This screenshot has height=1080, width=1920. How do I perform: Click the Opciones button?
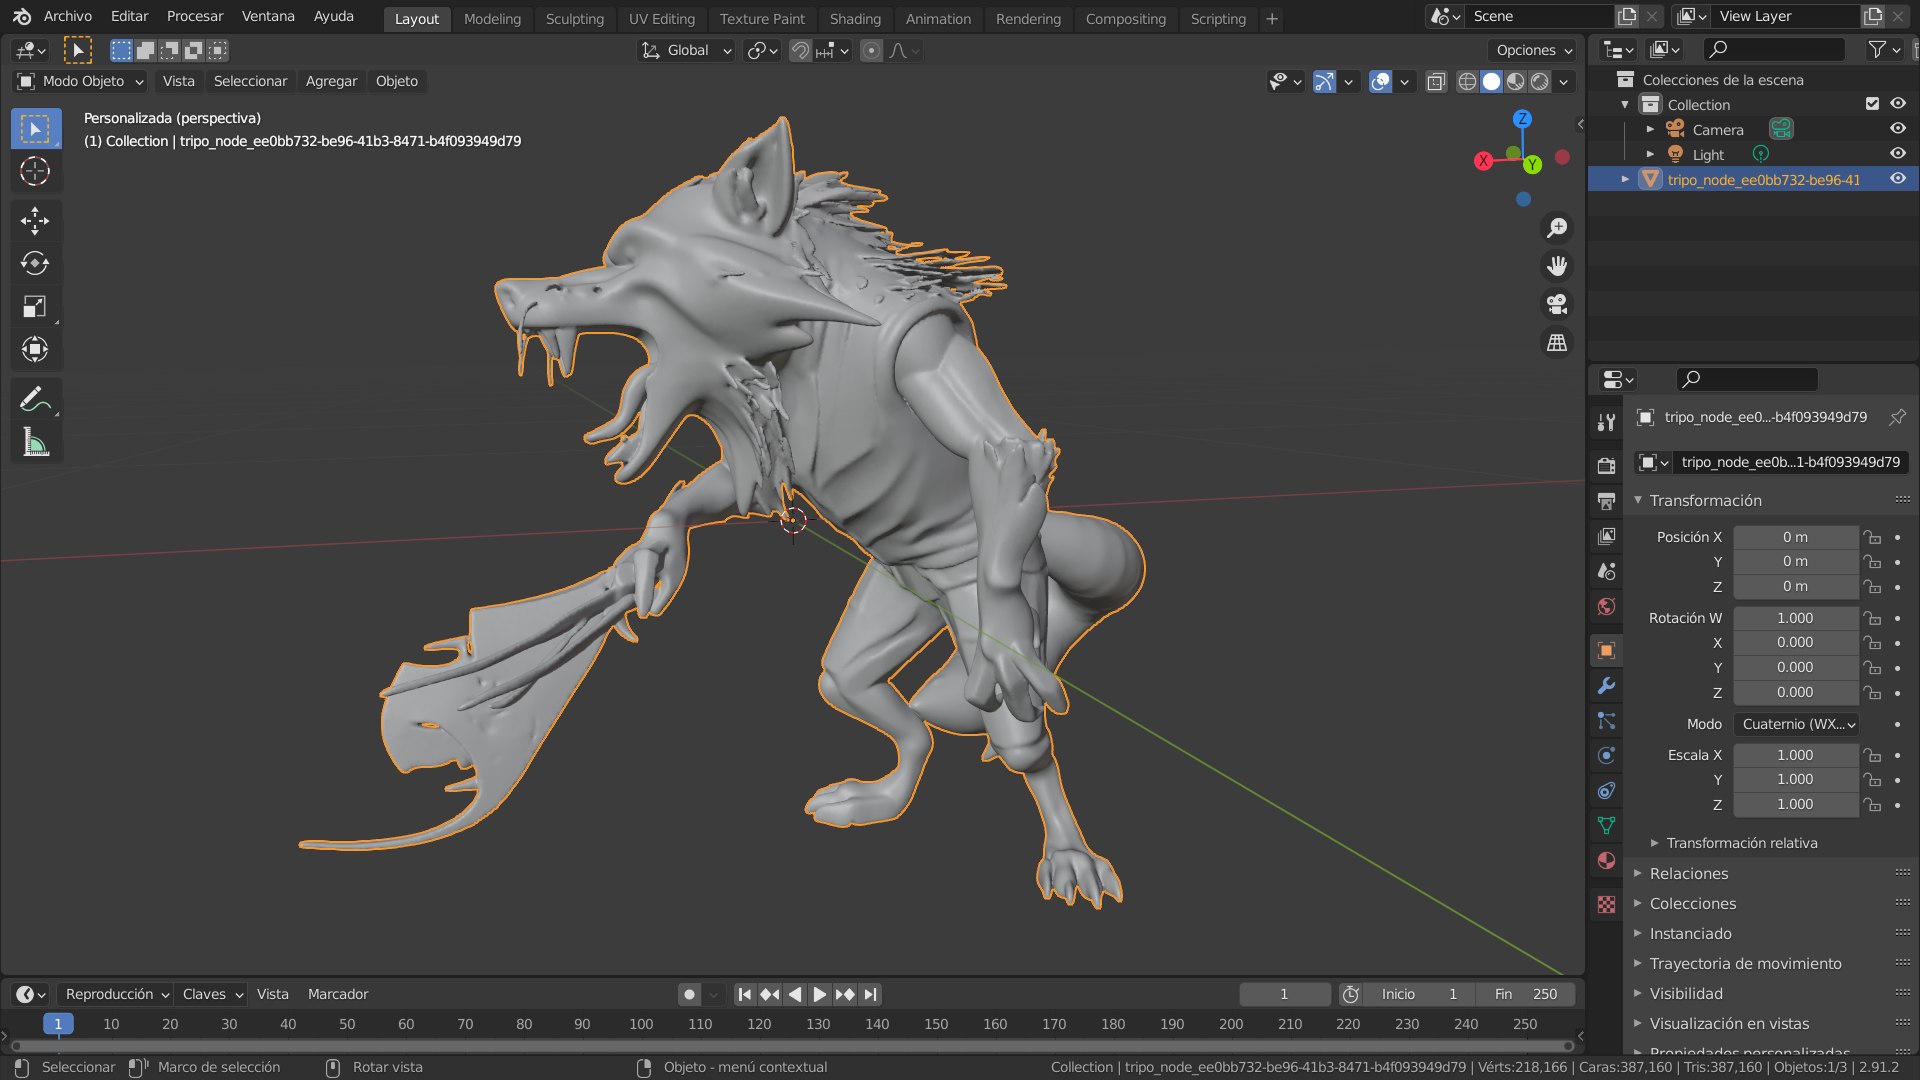[x=1533, y=50]
